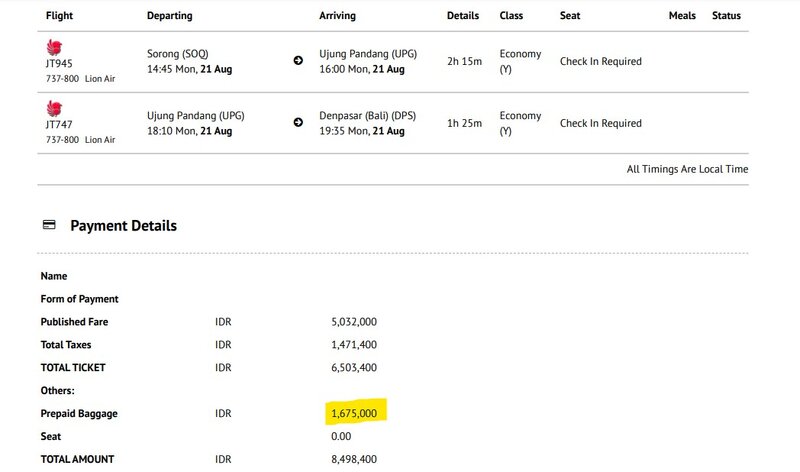Click the Prepaid Baggage label
The image size is (800, 472).
coord(79,413)
